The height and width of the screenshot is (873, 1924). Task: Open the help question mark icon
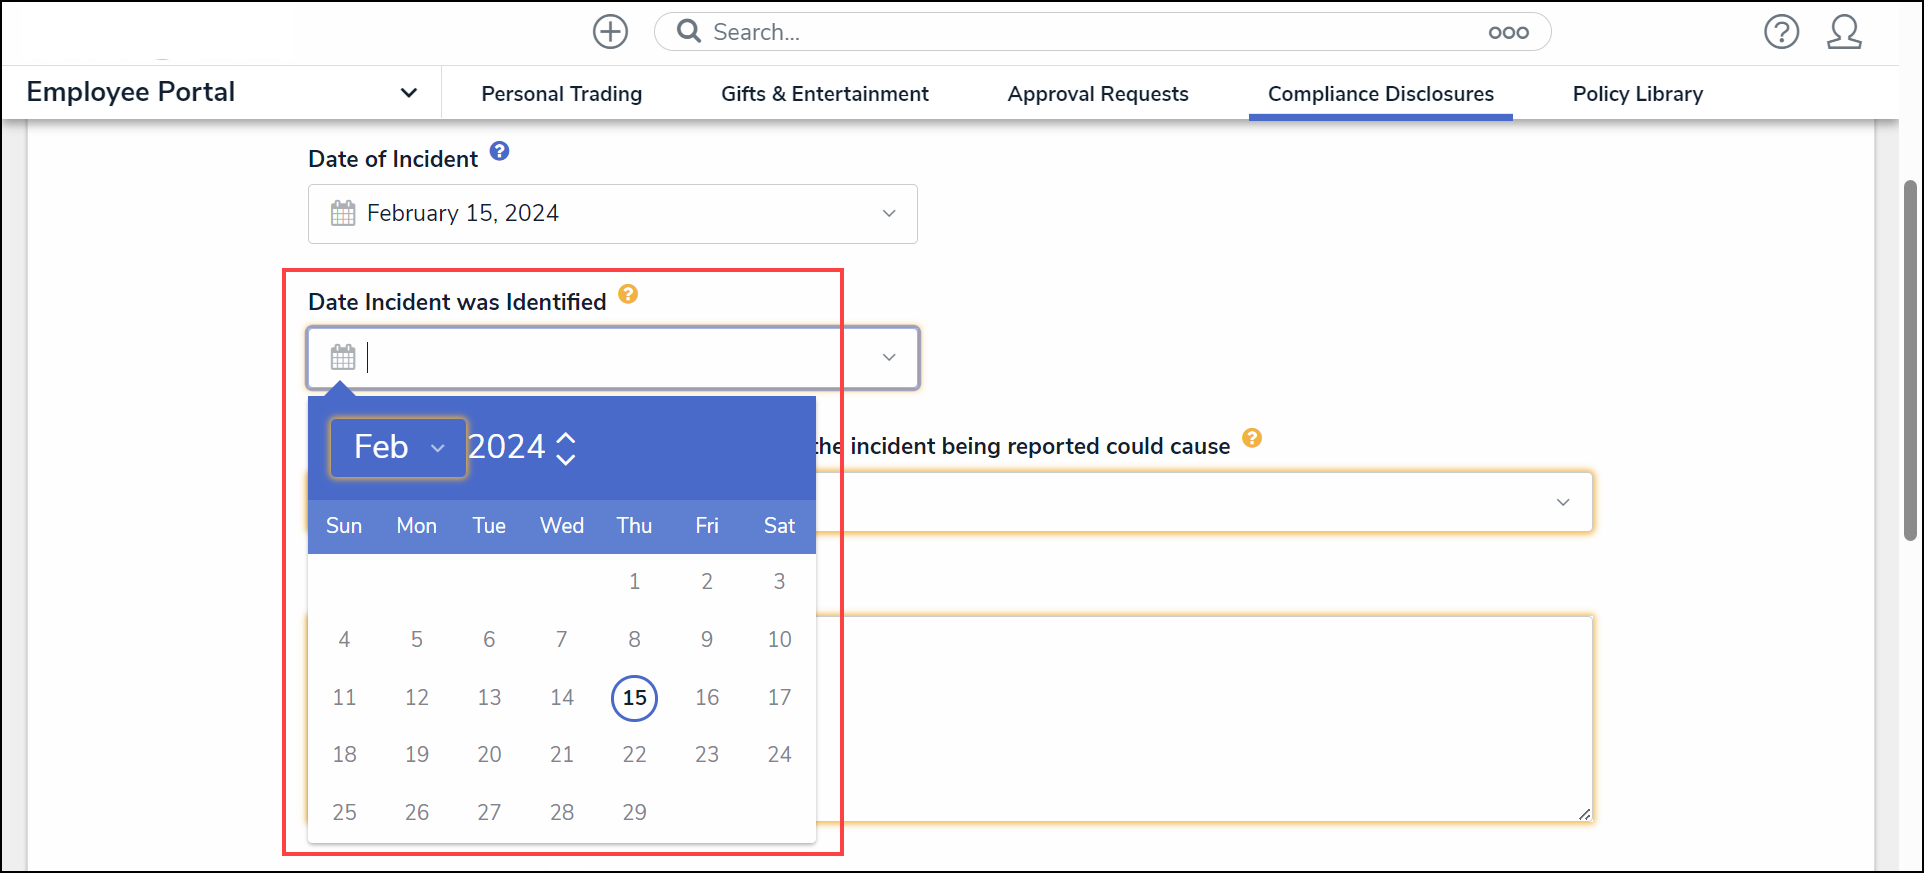1781,32
